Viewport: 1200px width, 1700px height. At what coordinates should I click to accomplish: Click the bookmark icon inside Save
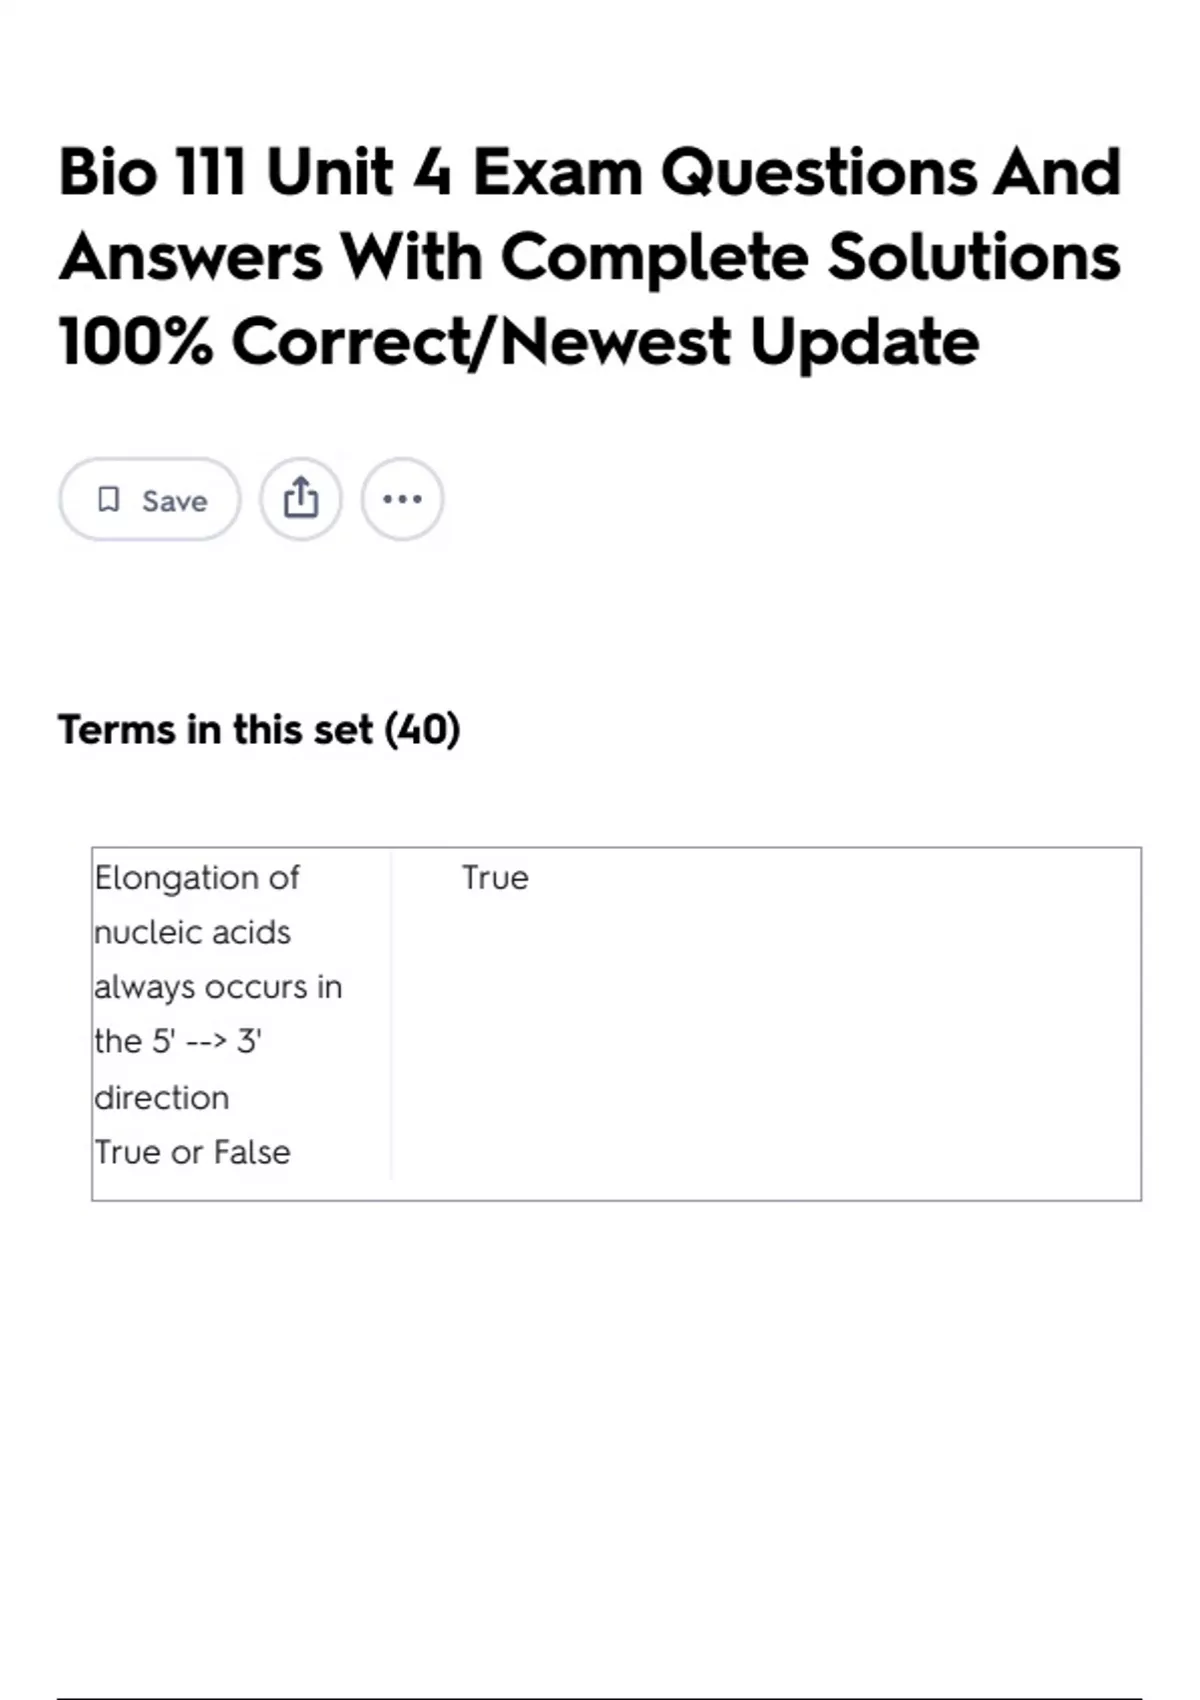108,499
